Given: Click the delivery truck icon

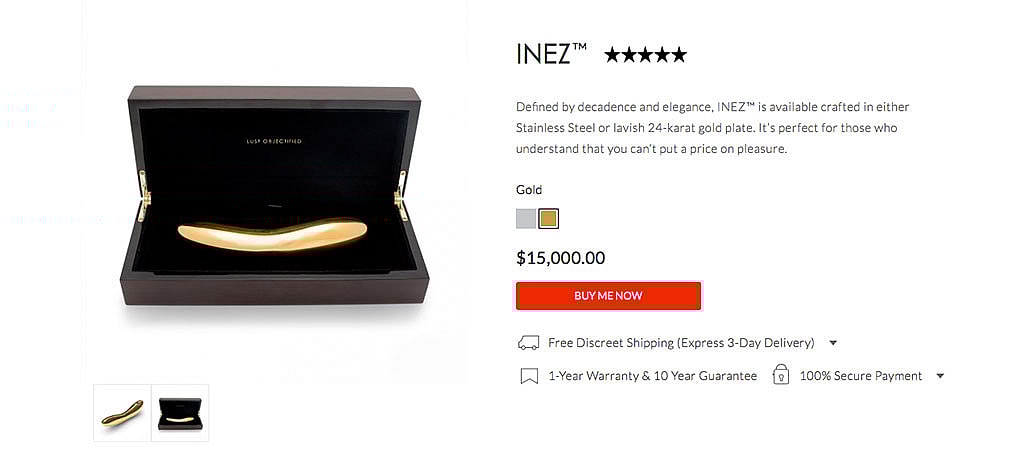Looking at the screenshot, I should [528, 343].
